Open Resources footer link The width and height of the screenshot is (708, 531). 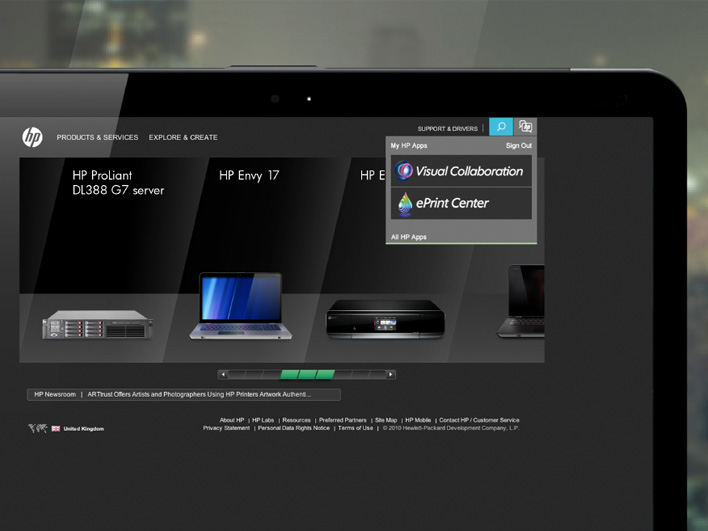(x=296, y=420)
